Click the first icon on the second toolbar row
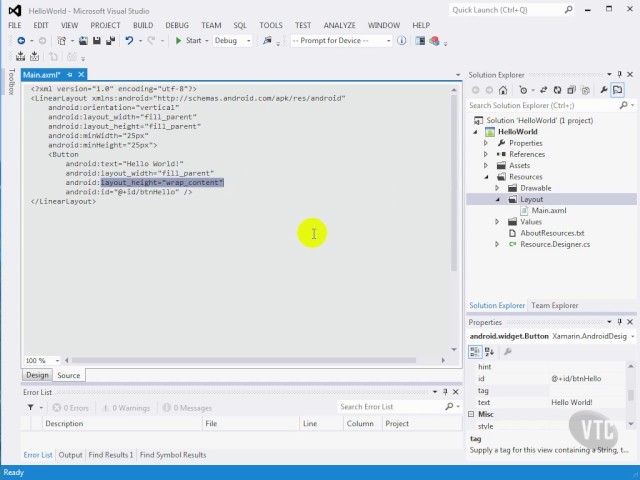 click(x=20, y=56)
